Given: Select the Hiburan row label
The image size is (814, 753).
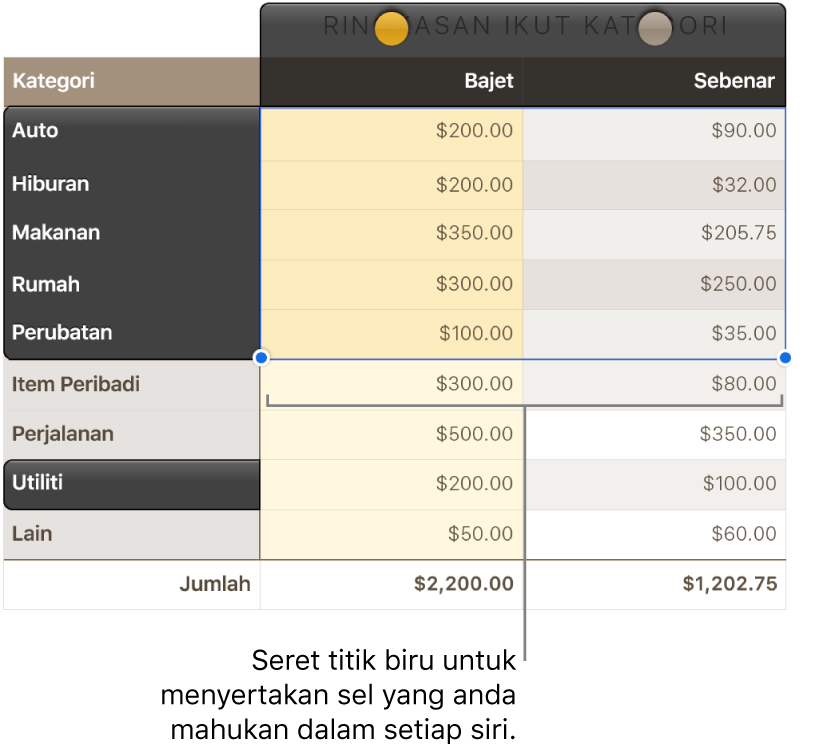Looking at the screenshot, I should pos(131,184).
